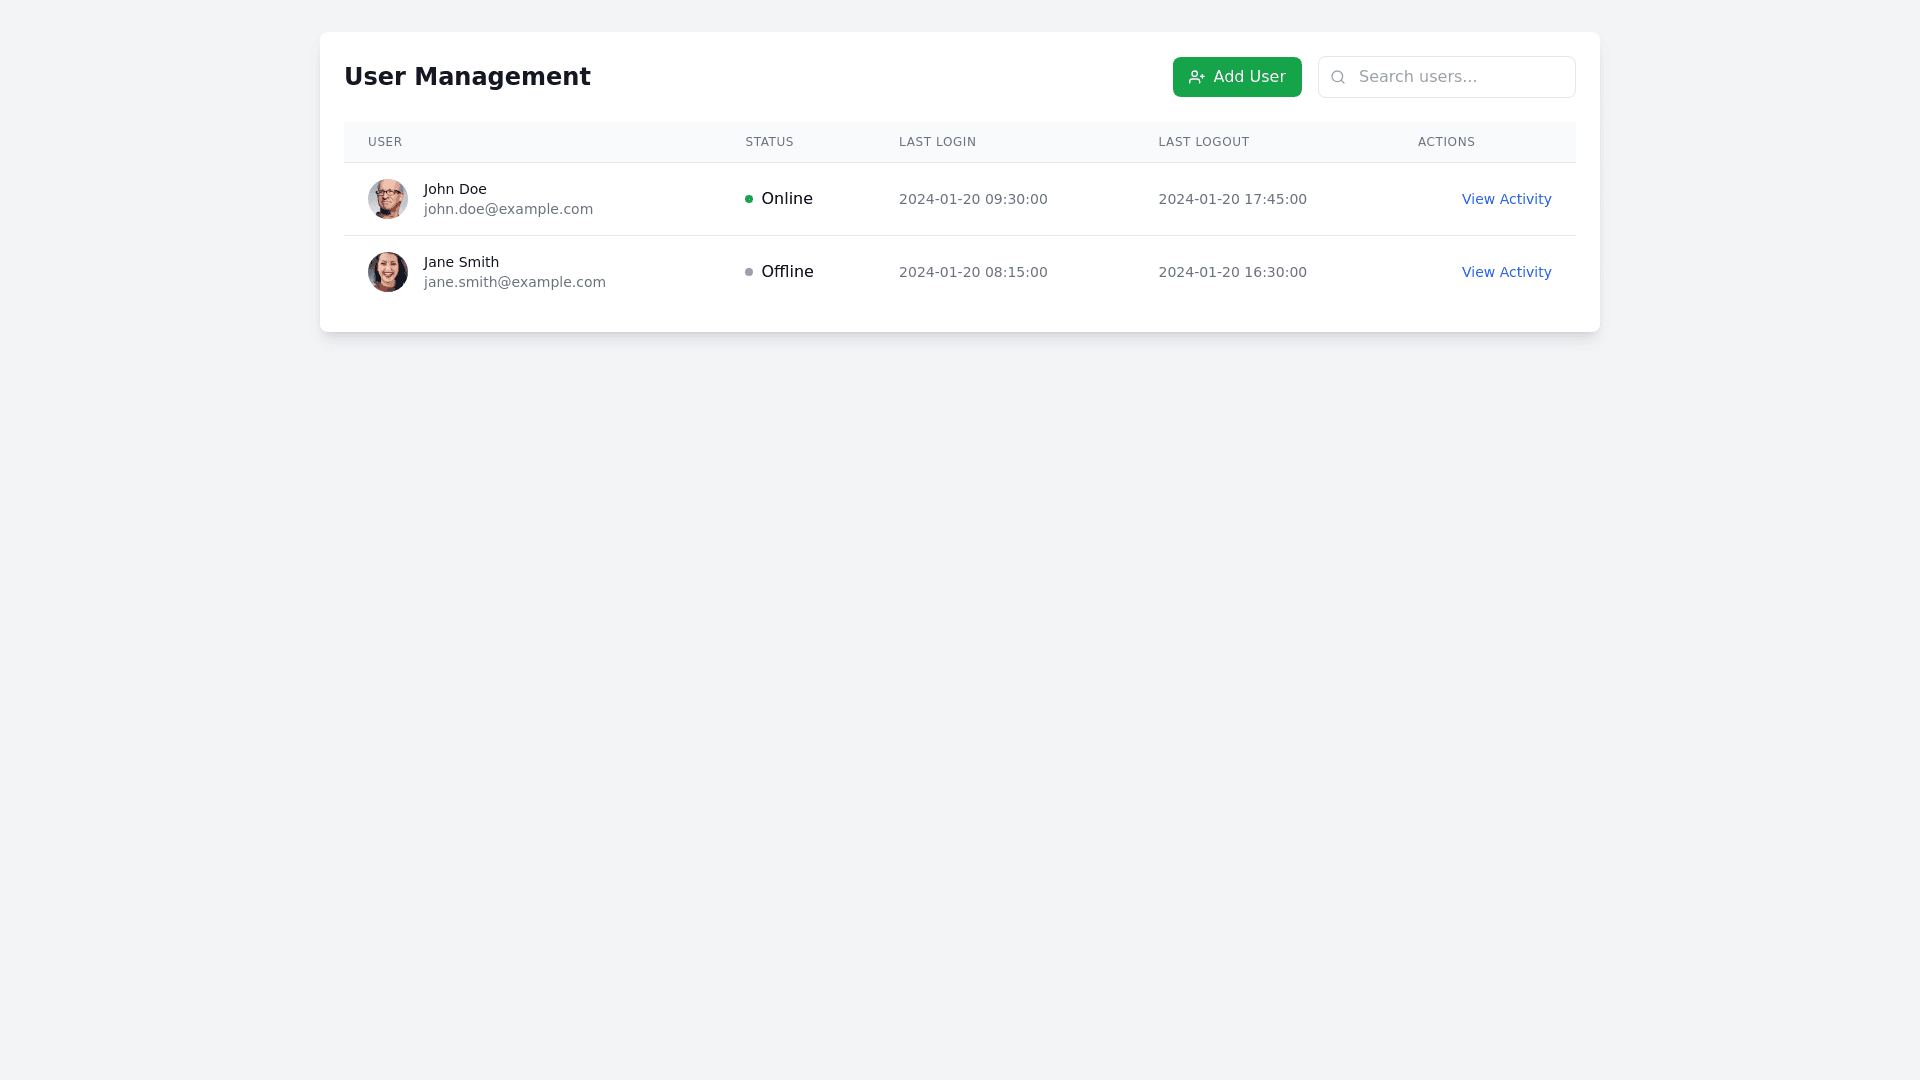
Task: Click the add-user icon in Add User button
Action: tap(1196, 77)
